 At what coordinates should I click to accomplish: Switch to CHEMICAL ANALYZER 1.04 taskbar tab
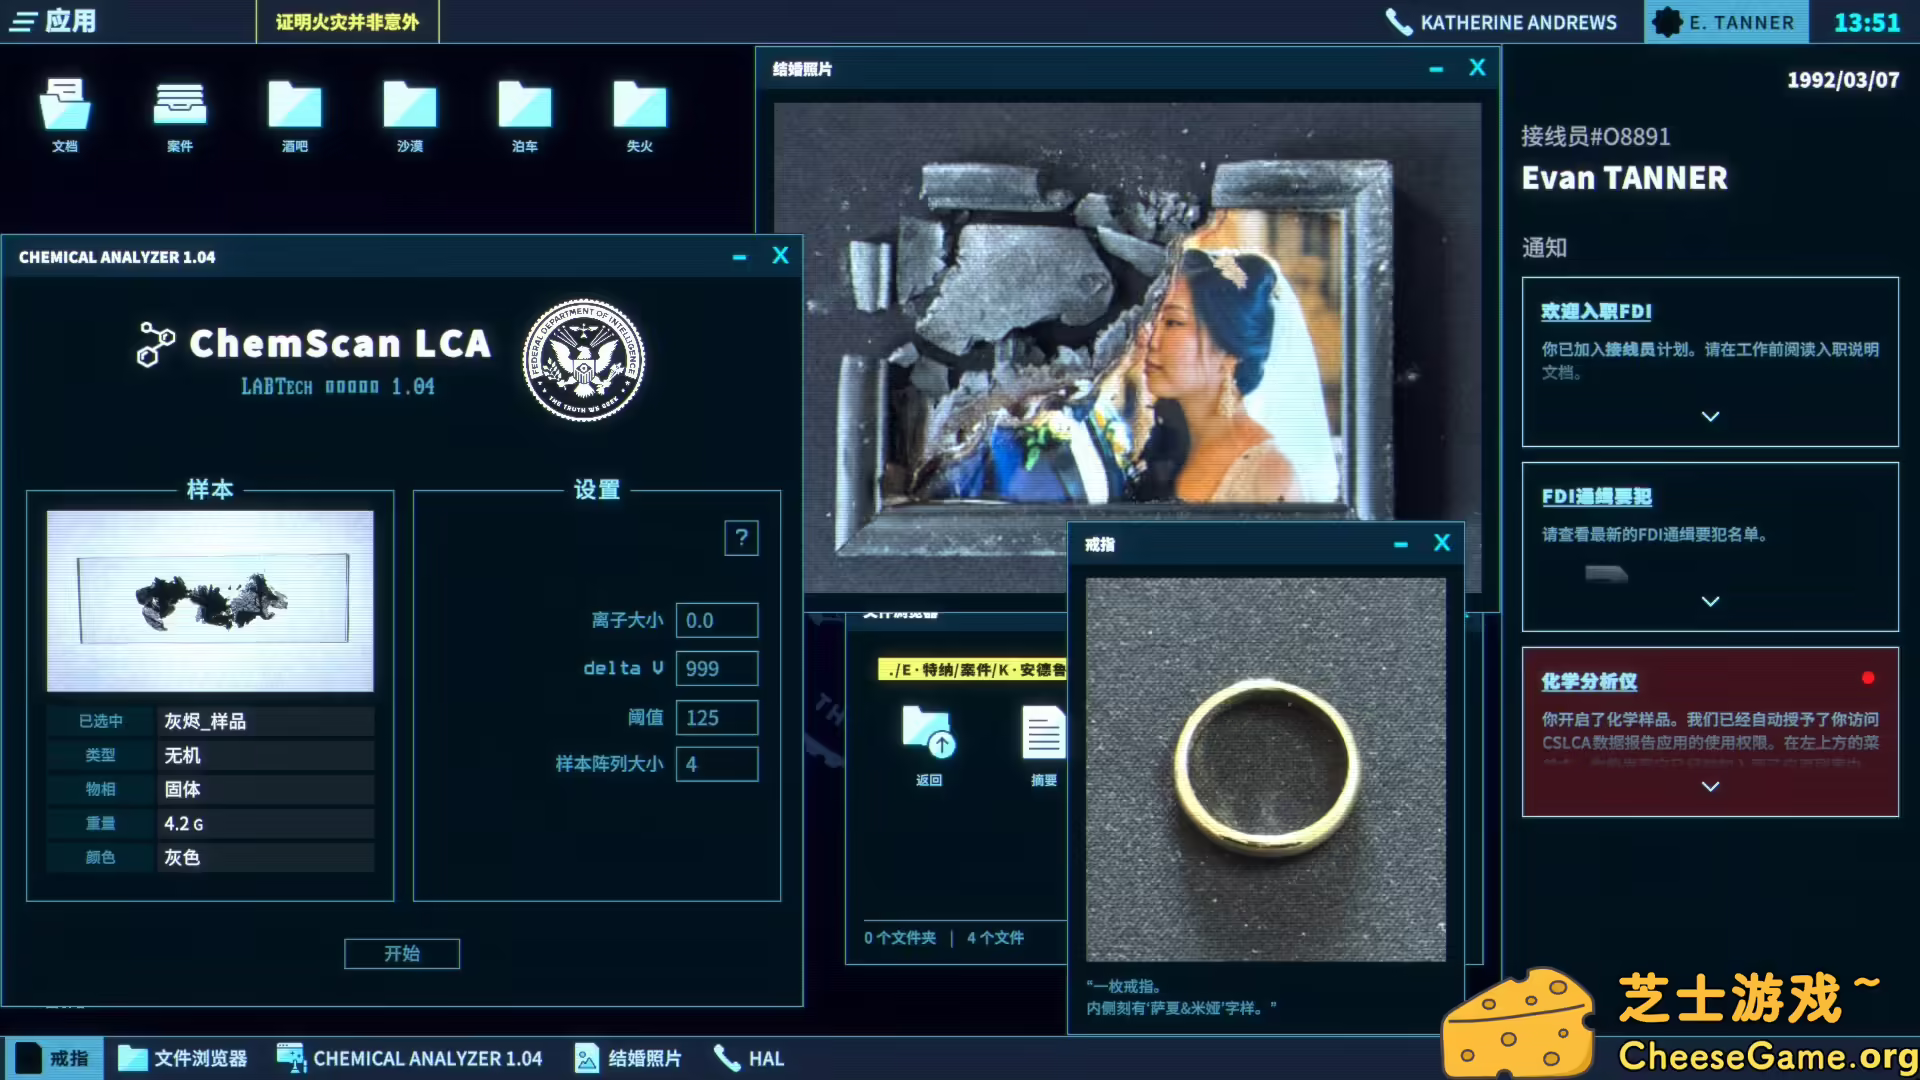point(410,1058)
